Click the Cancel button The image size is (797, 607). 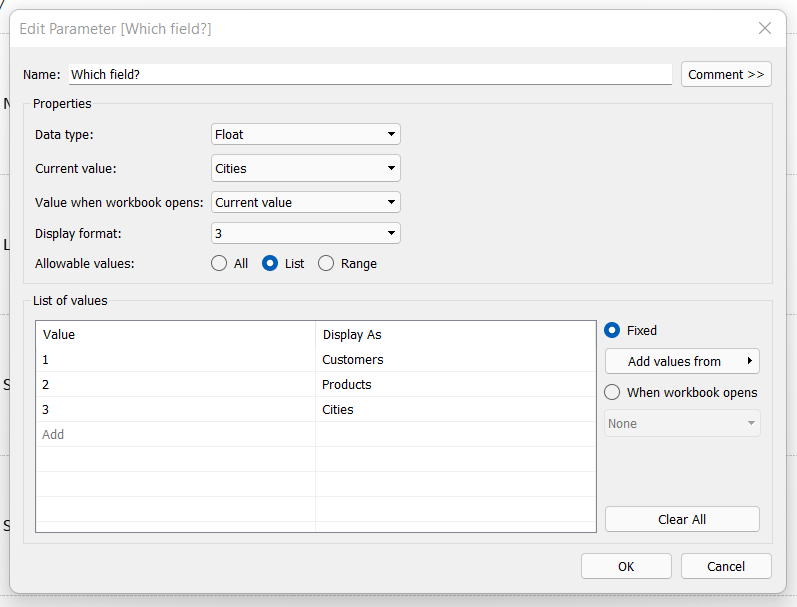click(726, 566)
